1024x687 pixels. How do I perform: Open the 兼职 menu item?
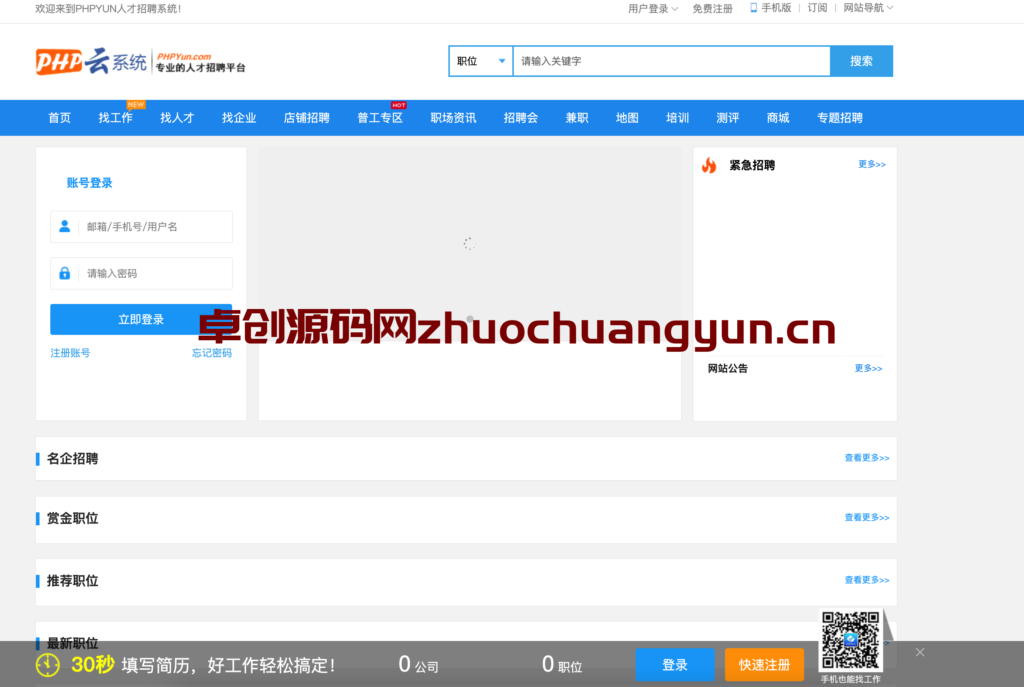click(577, 118)
